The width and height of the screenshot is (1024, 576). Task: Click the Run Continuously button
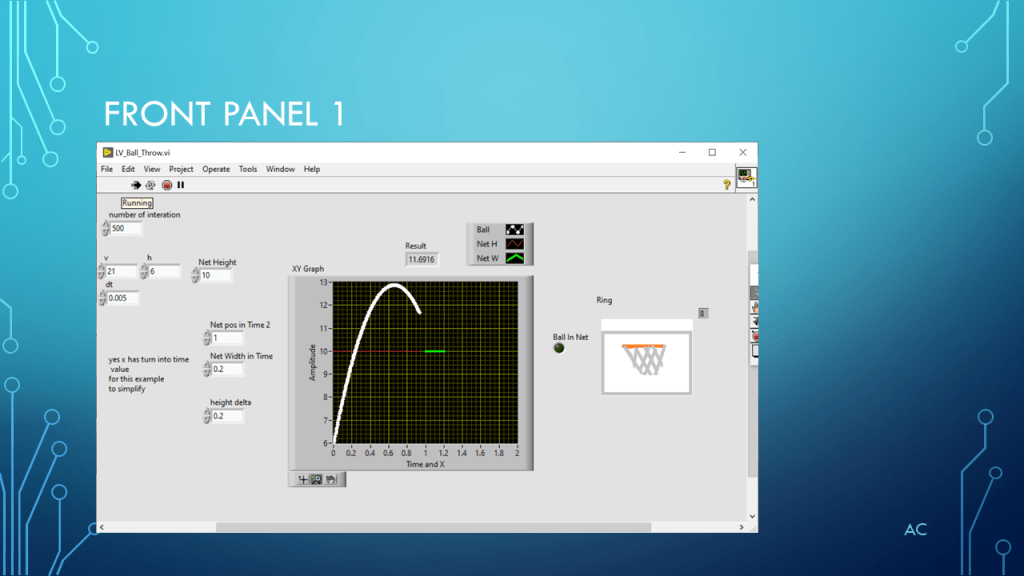[x=151, y=185]
